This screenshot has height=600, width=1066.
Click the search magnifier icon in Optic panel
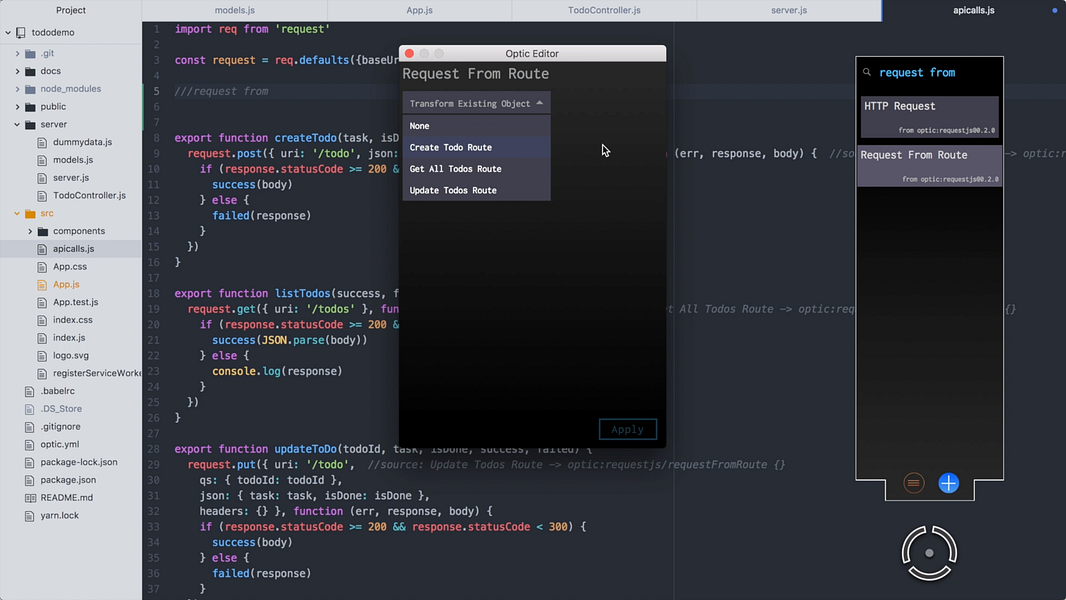point(867,72)
